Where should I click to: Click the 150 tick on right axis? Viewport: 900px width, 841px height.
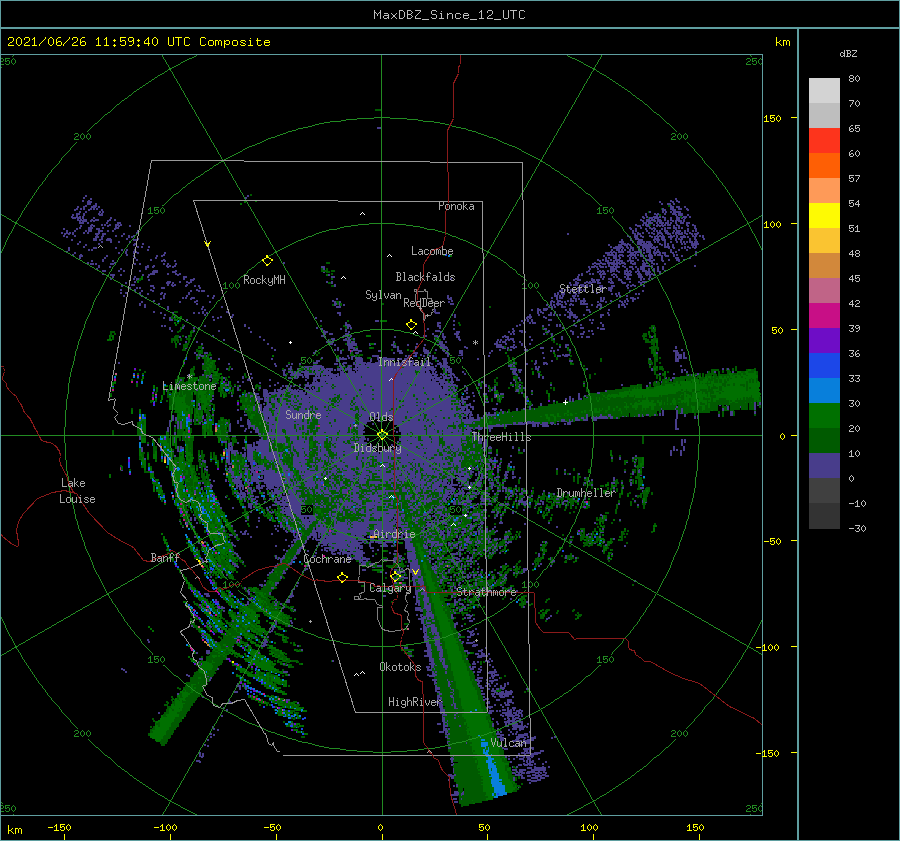[x=772, y=118]
